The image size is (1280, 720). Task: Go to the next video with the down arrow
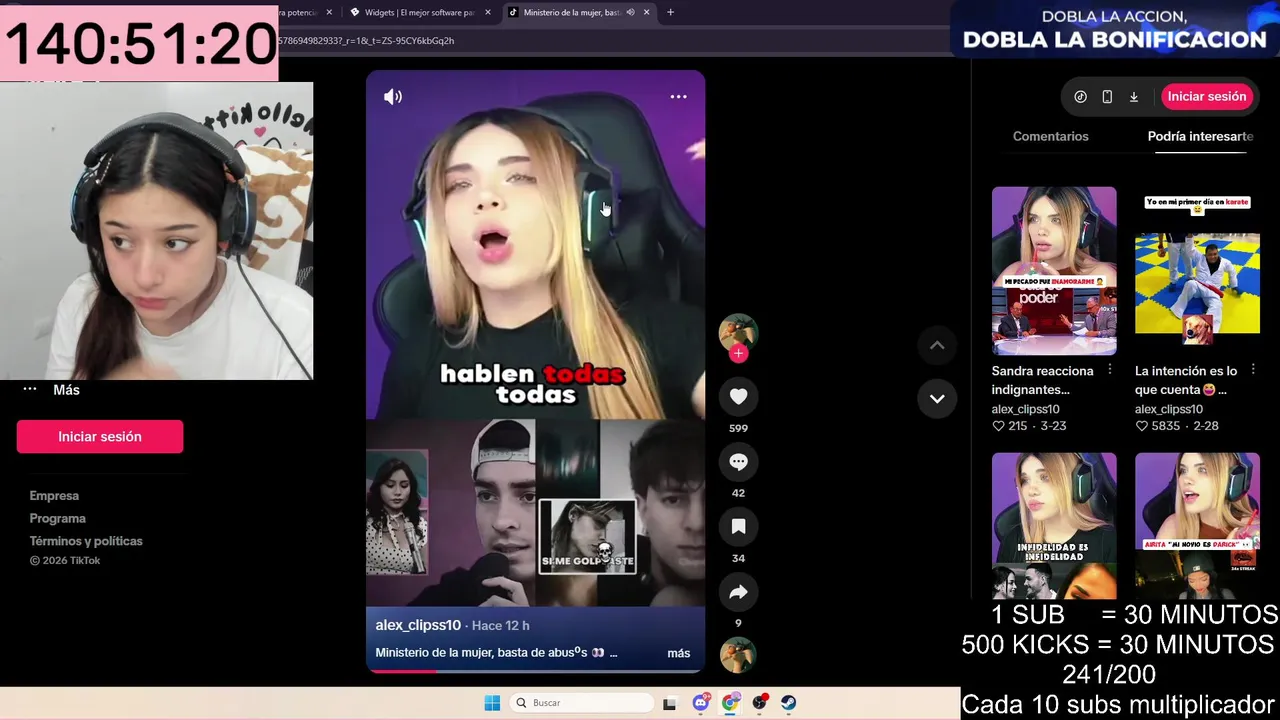point(937,398)
